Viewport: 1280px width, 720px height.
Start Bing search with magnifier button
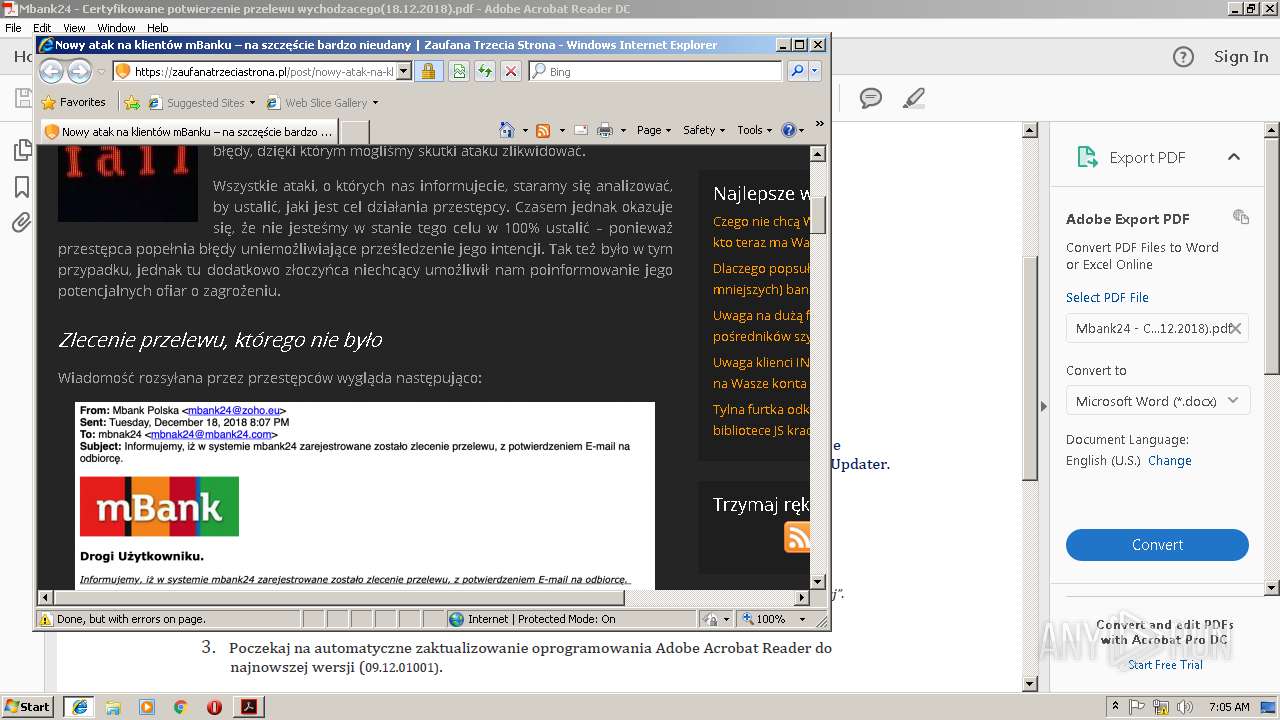coord(796,71)
